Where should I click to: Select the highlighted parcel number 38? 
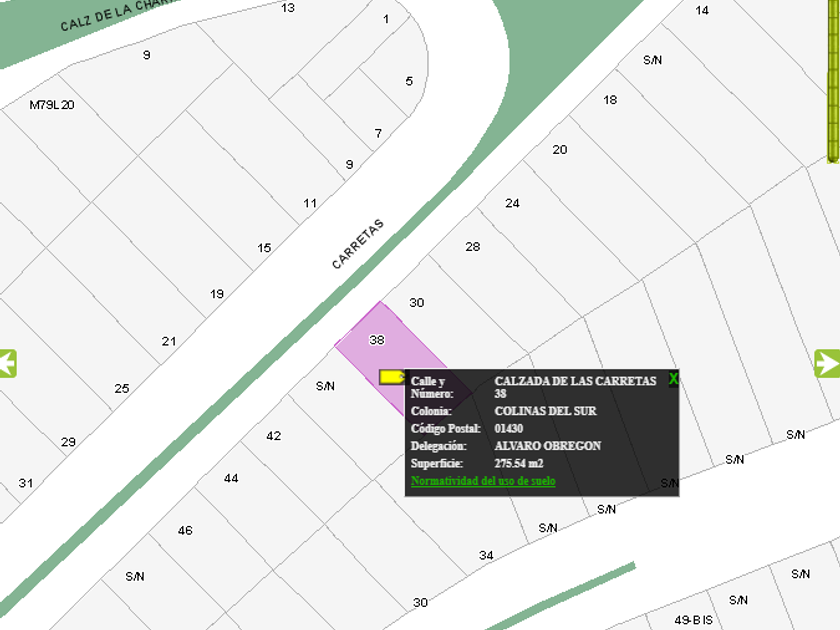click(377, 340)
